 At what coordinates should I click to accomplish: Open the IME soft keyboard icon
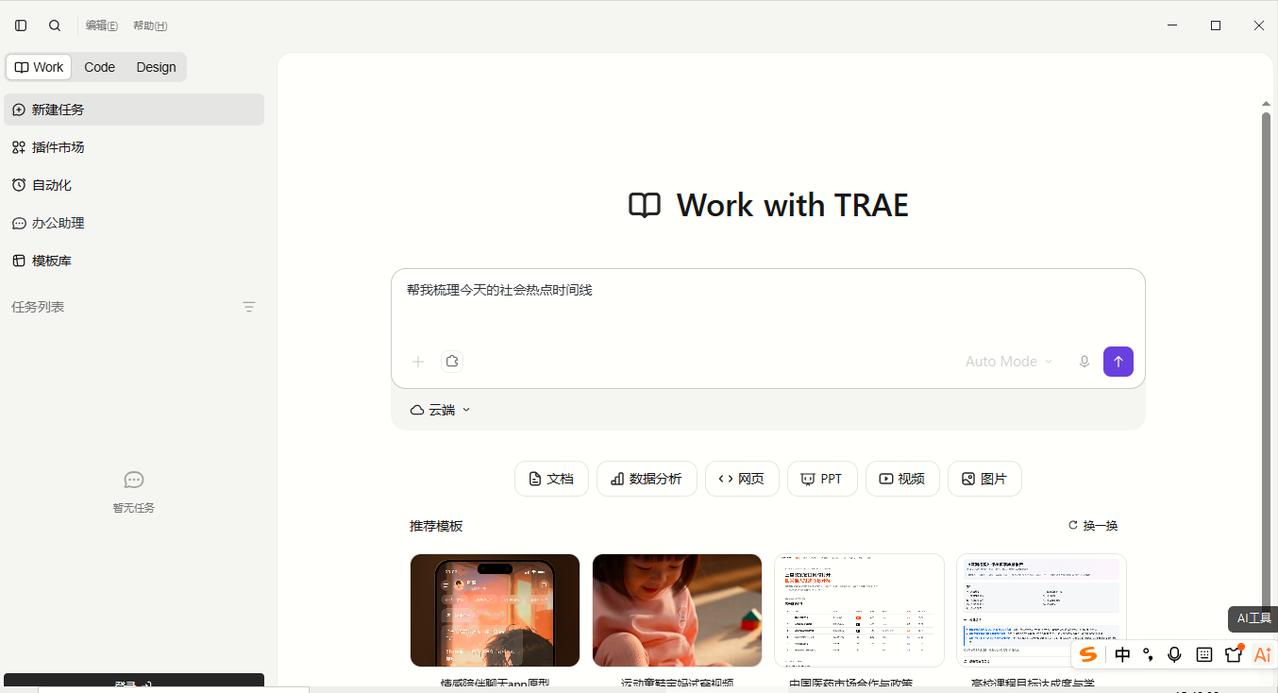1204,655
